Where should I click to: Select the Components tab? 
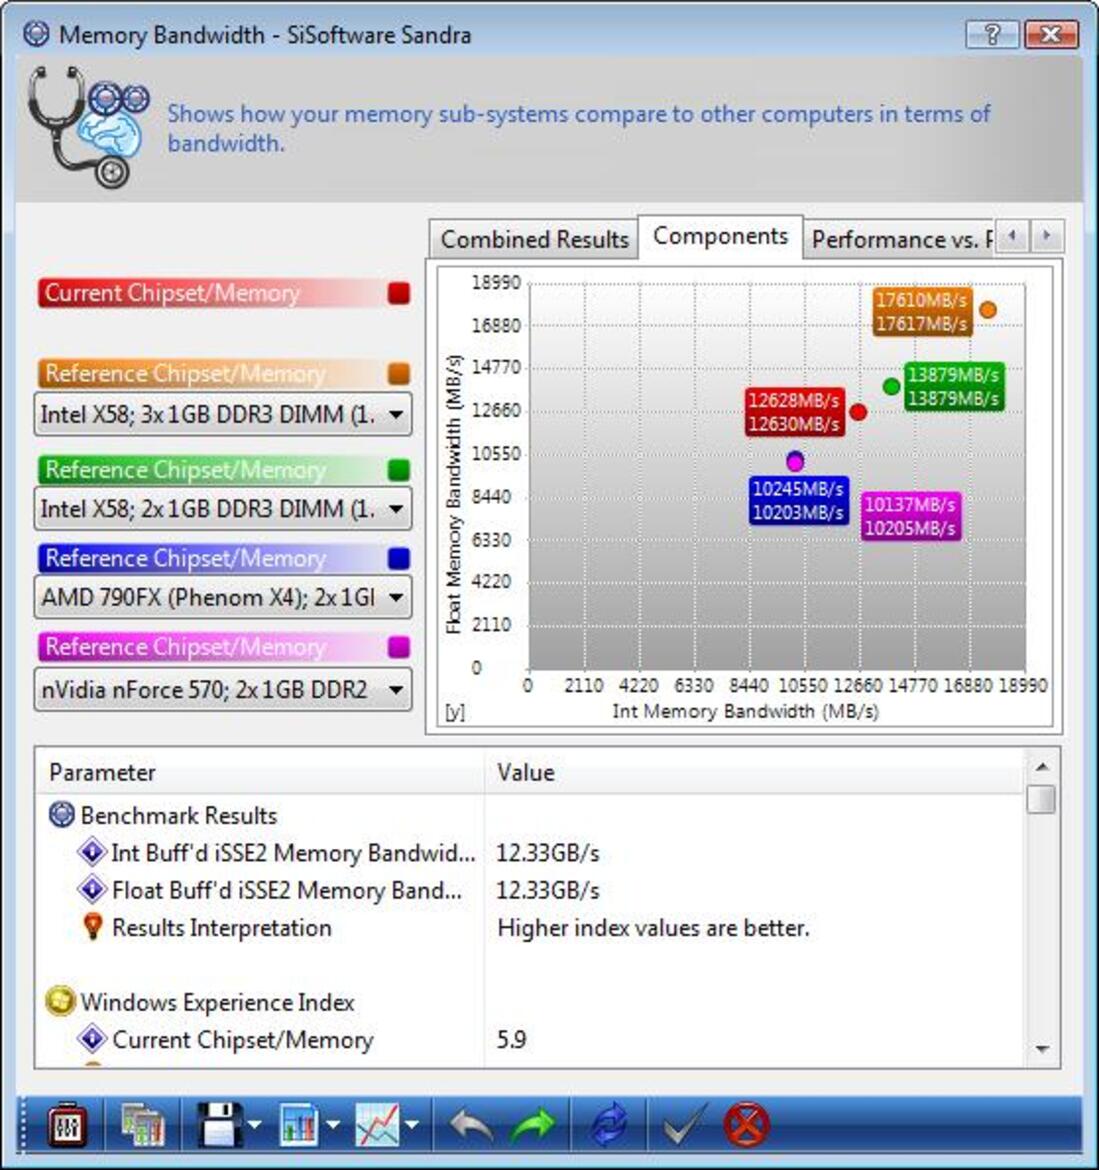(720, 237)
